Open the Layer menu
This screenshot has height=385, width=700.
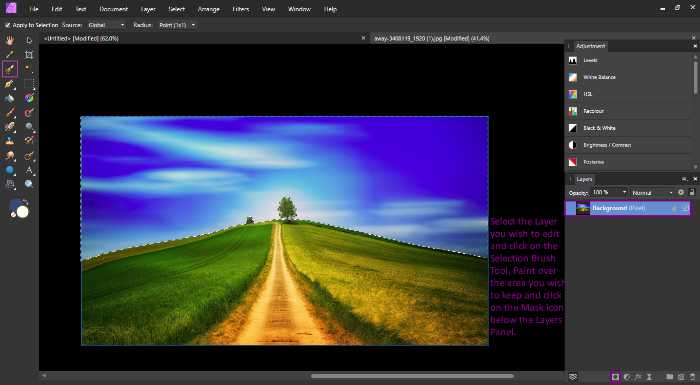tap(148, 9)
